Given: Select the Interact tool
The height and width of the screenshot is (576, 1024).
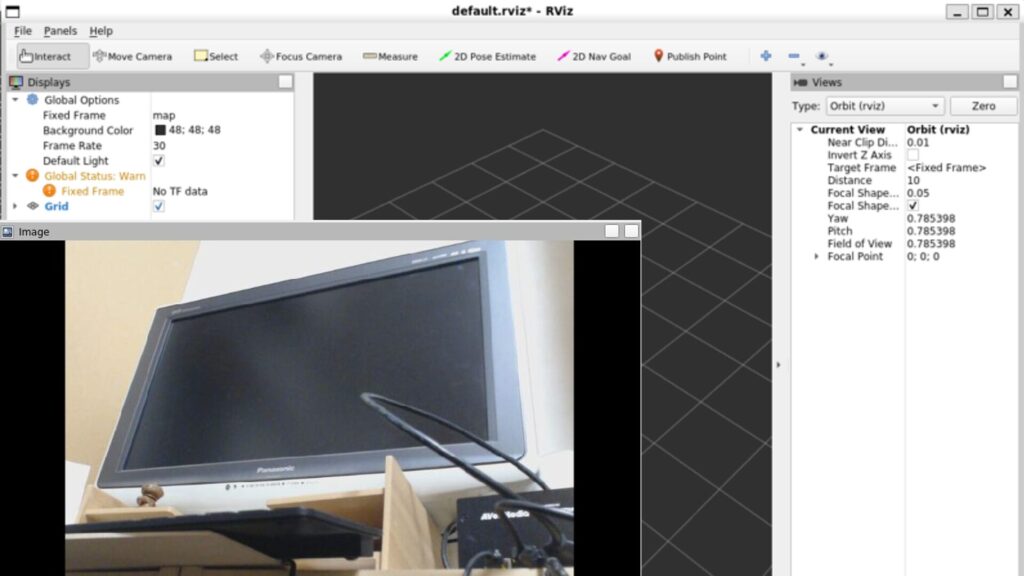Looking at the screenshot, I should 46,57.
